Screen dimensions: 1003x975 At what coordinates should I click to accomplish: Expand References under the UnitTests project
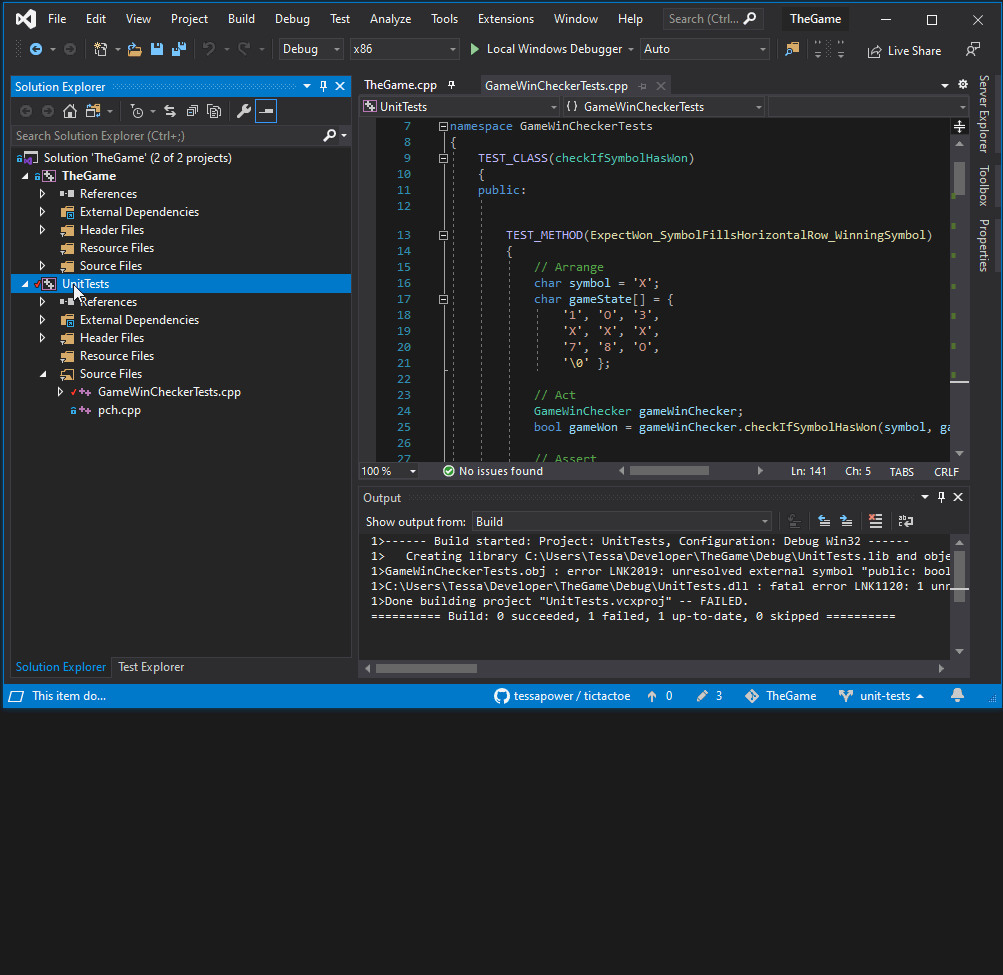click(x=41, y=301)
